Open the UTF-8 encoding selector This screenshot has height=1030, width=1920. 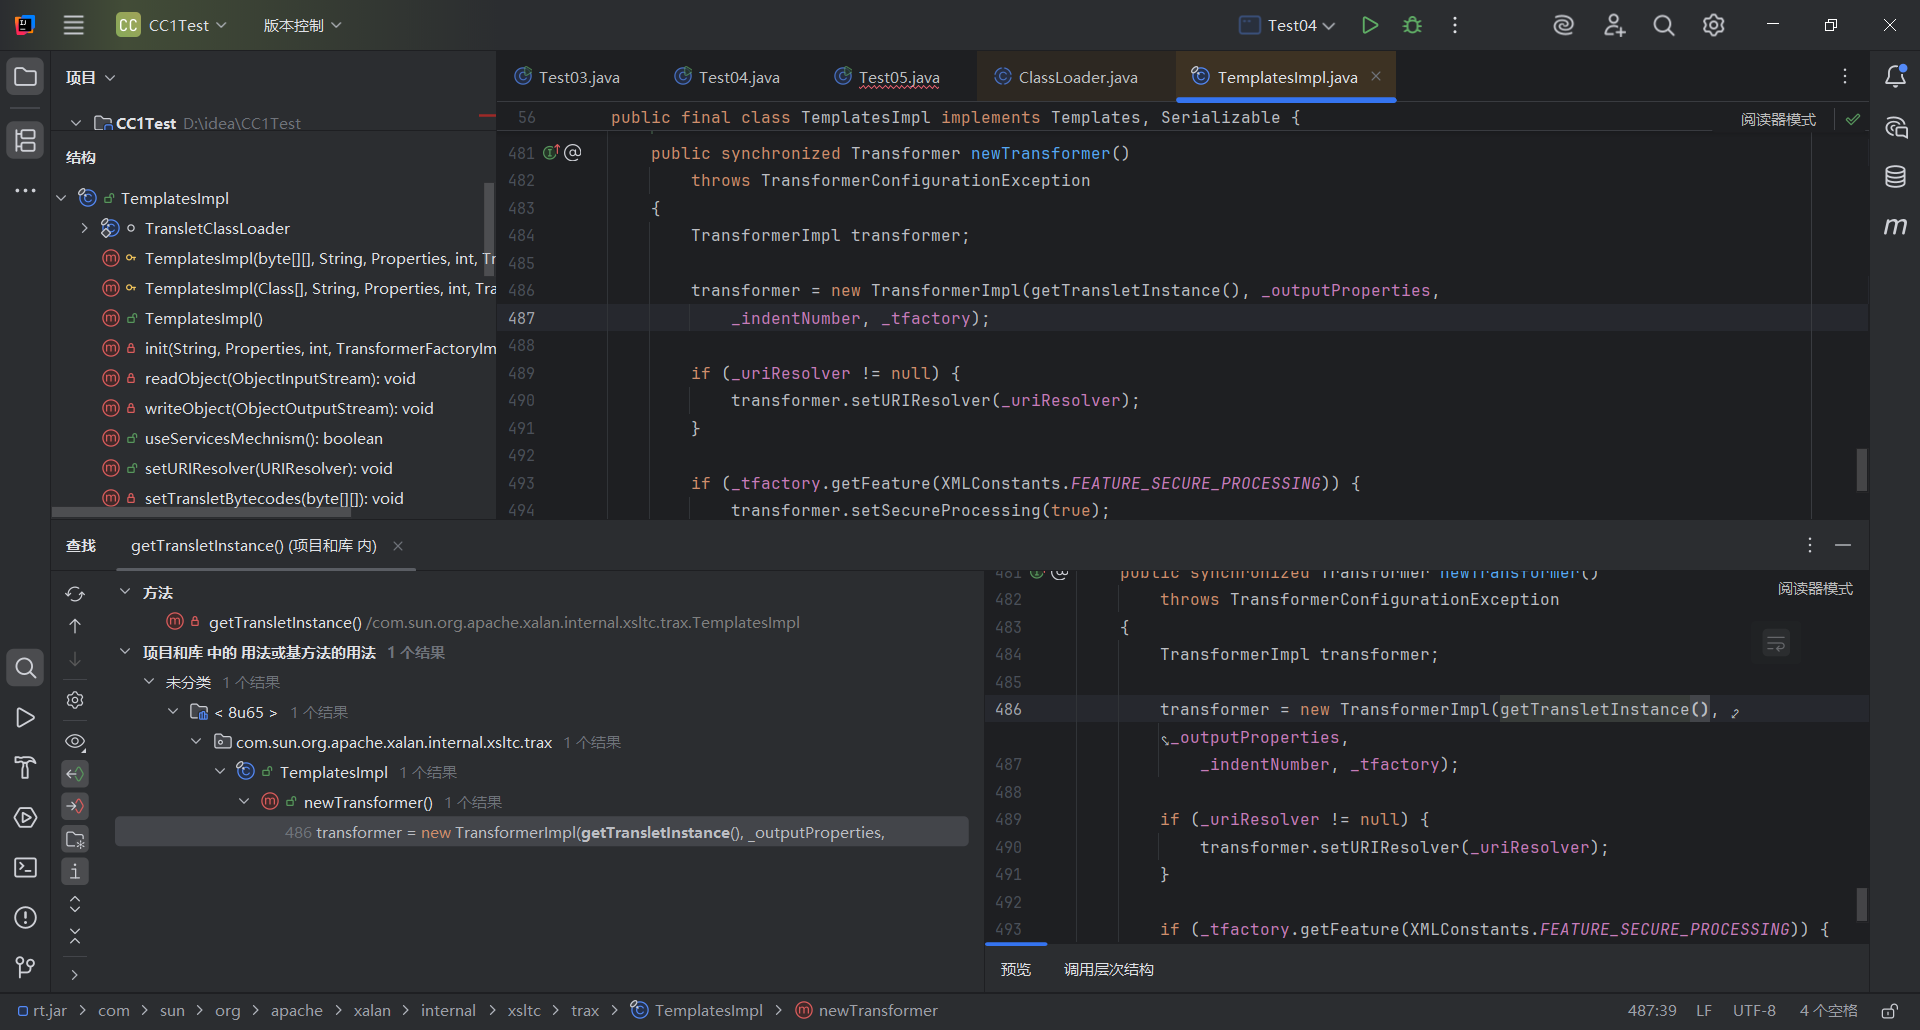[x=1754, y=1011]
